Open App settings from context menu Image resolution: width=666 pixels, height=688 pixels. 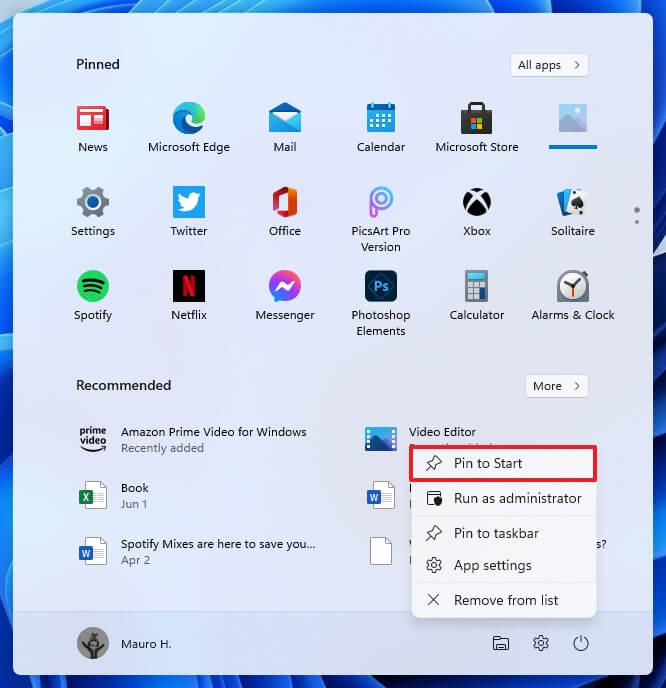click(503, 565)
